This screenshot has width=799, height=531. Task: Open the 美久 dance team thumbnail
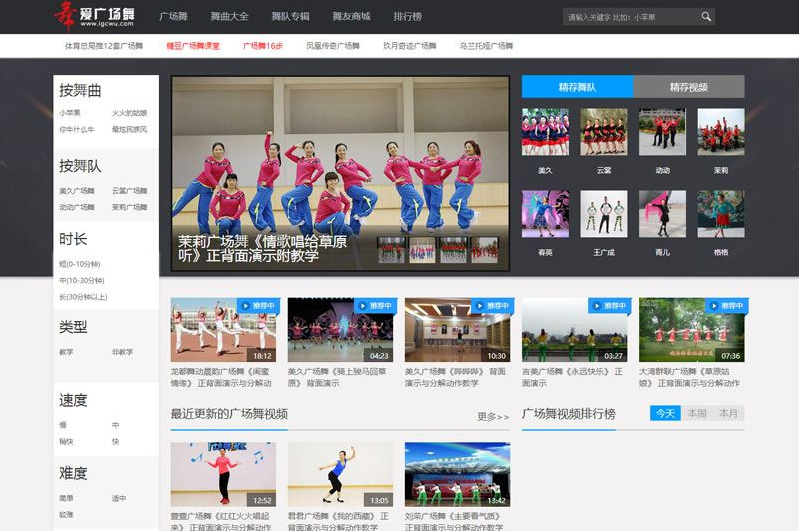[x=545, y=131]
